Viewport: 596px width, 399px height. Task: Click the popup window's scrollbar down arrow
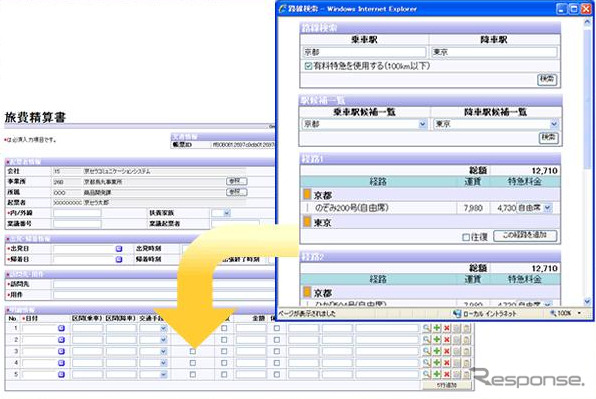(x=587, y=302)
